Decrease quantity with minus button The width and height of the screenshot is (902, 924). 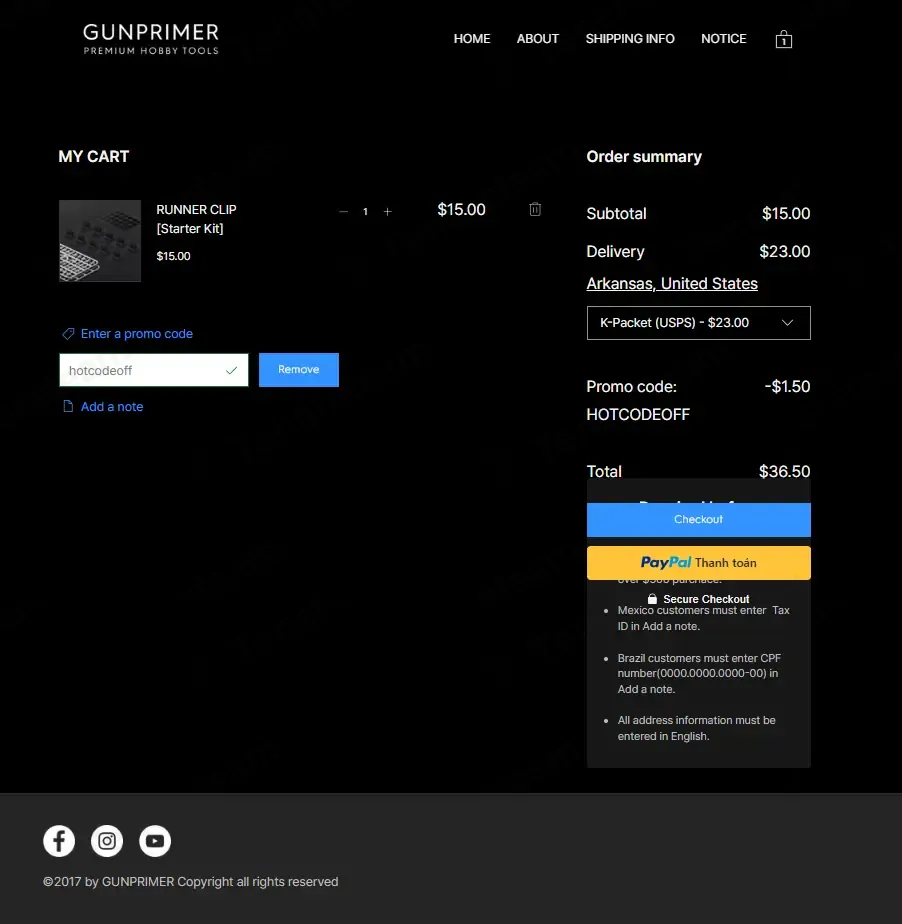343,212
